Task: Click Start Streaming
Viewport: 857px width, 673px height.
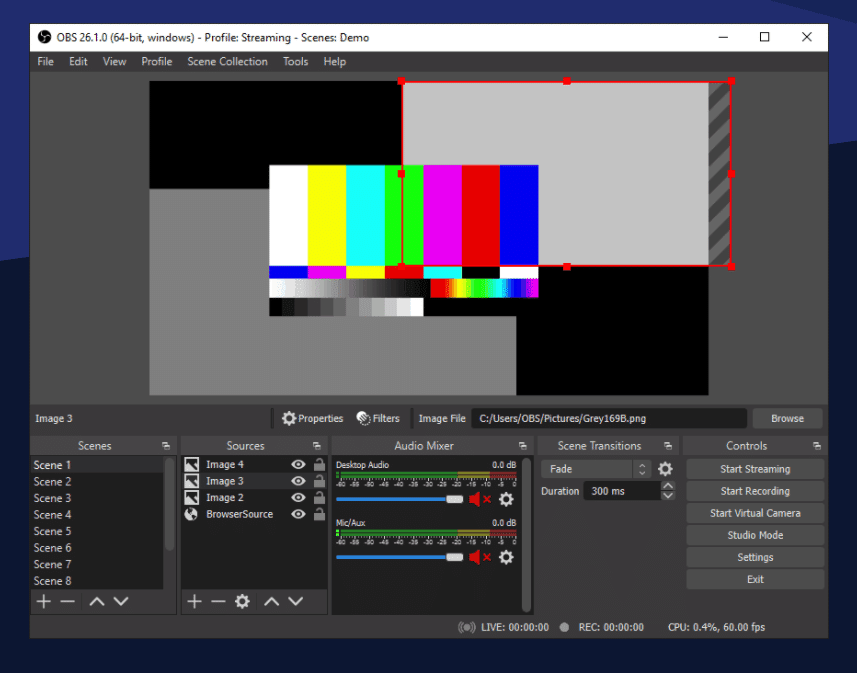Action: (755, 469)
